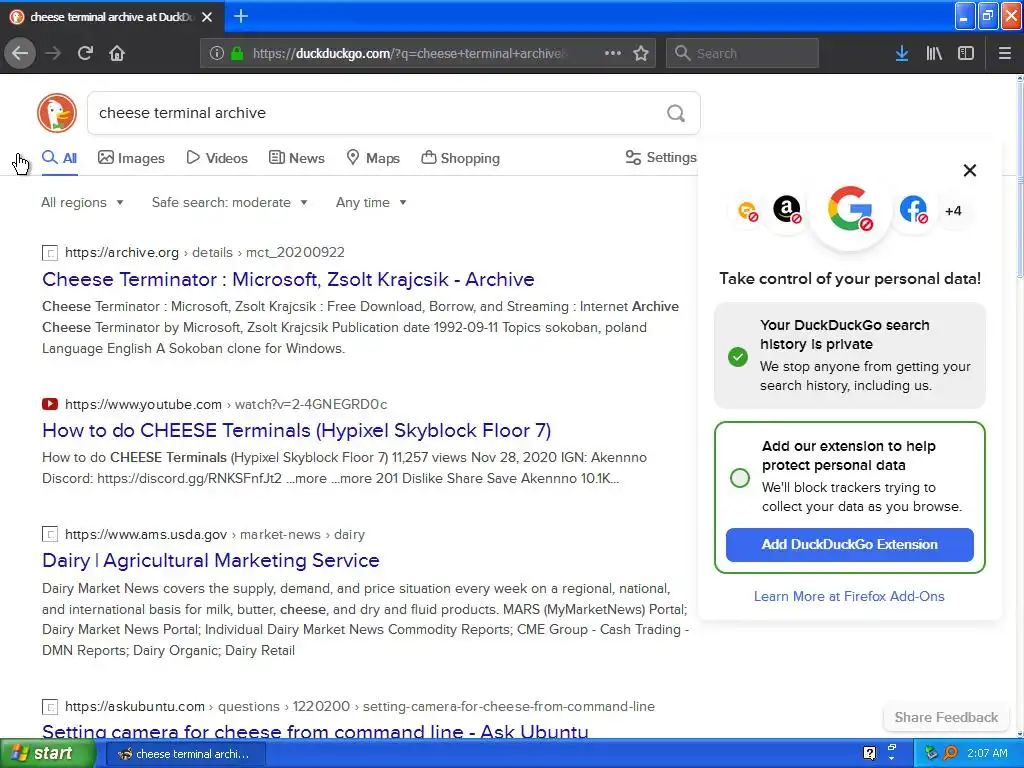Open the page actions three-dot menu

(613, 53)
